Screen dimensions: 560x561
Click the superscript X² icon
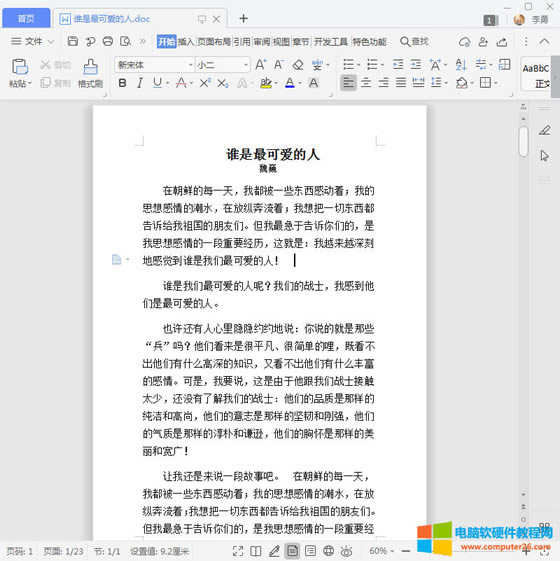click(x=205, y=83)
